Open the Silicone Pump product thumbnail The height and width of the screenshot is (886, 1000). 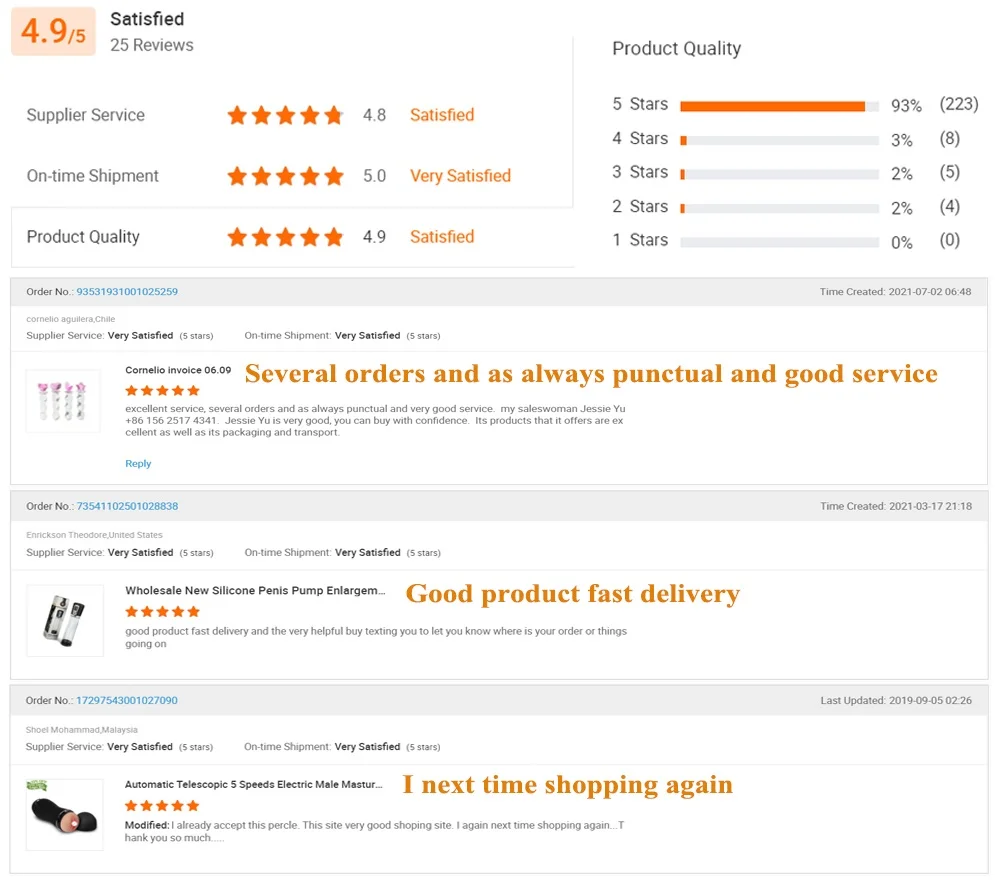[x=65, y=620]
